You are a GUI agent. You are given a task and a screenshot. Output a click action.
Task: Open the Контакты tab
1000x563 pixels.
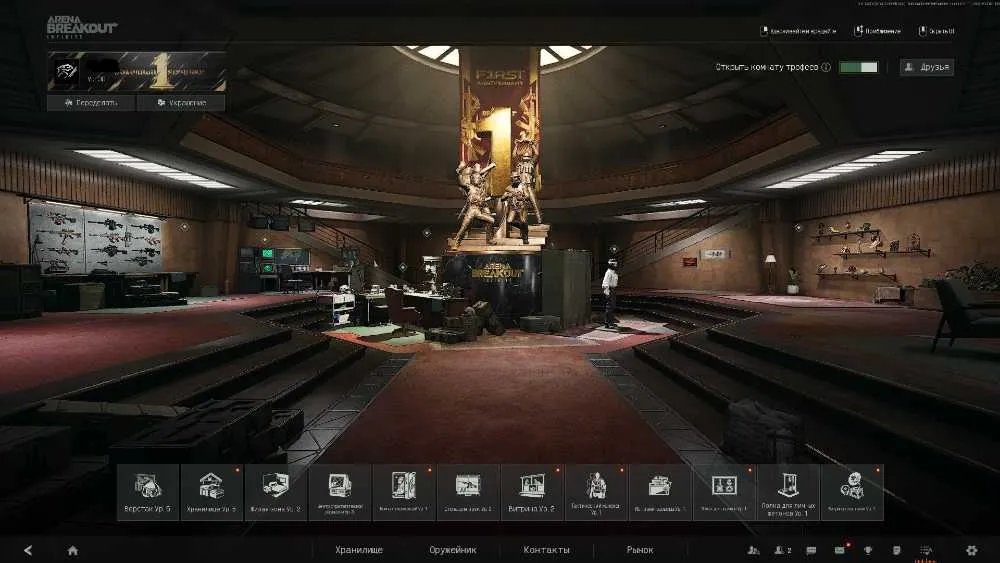click(x=546, y=550)
